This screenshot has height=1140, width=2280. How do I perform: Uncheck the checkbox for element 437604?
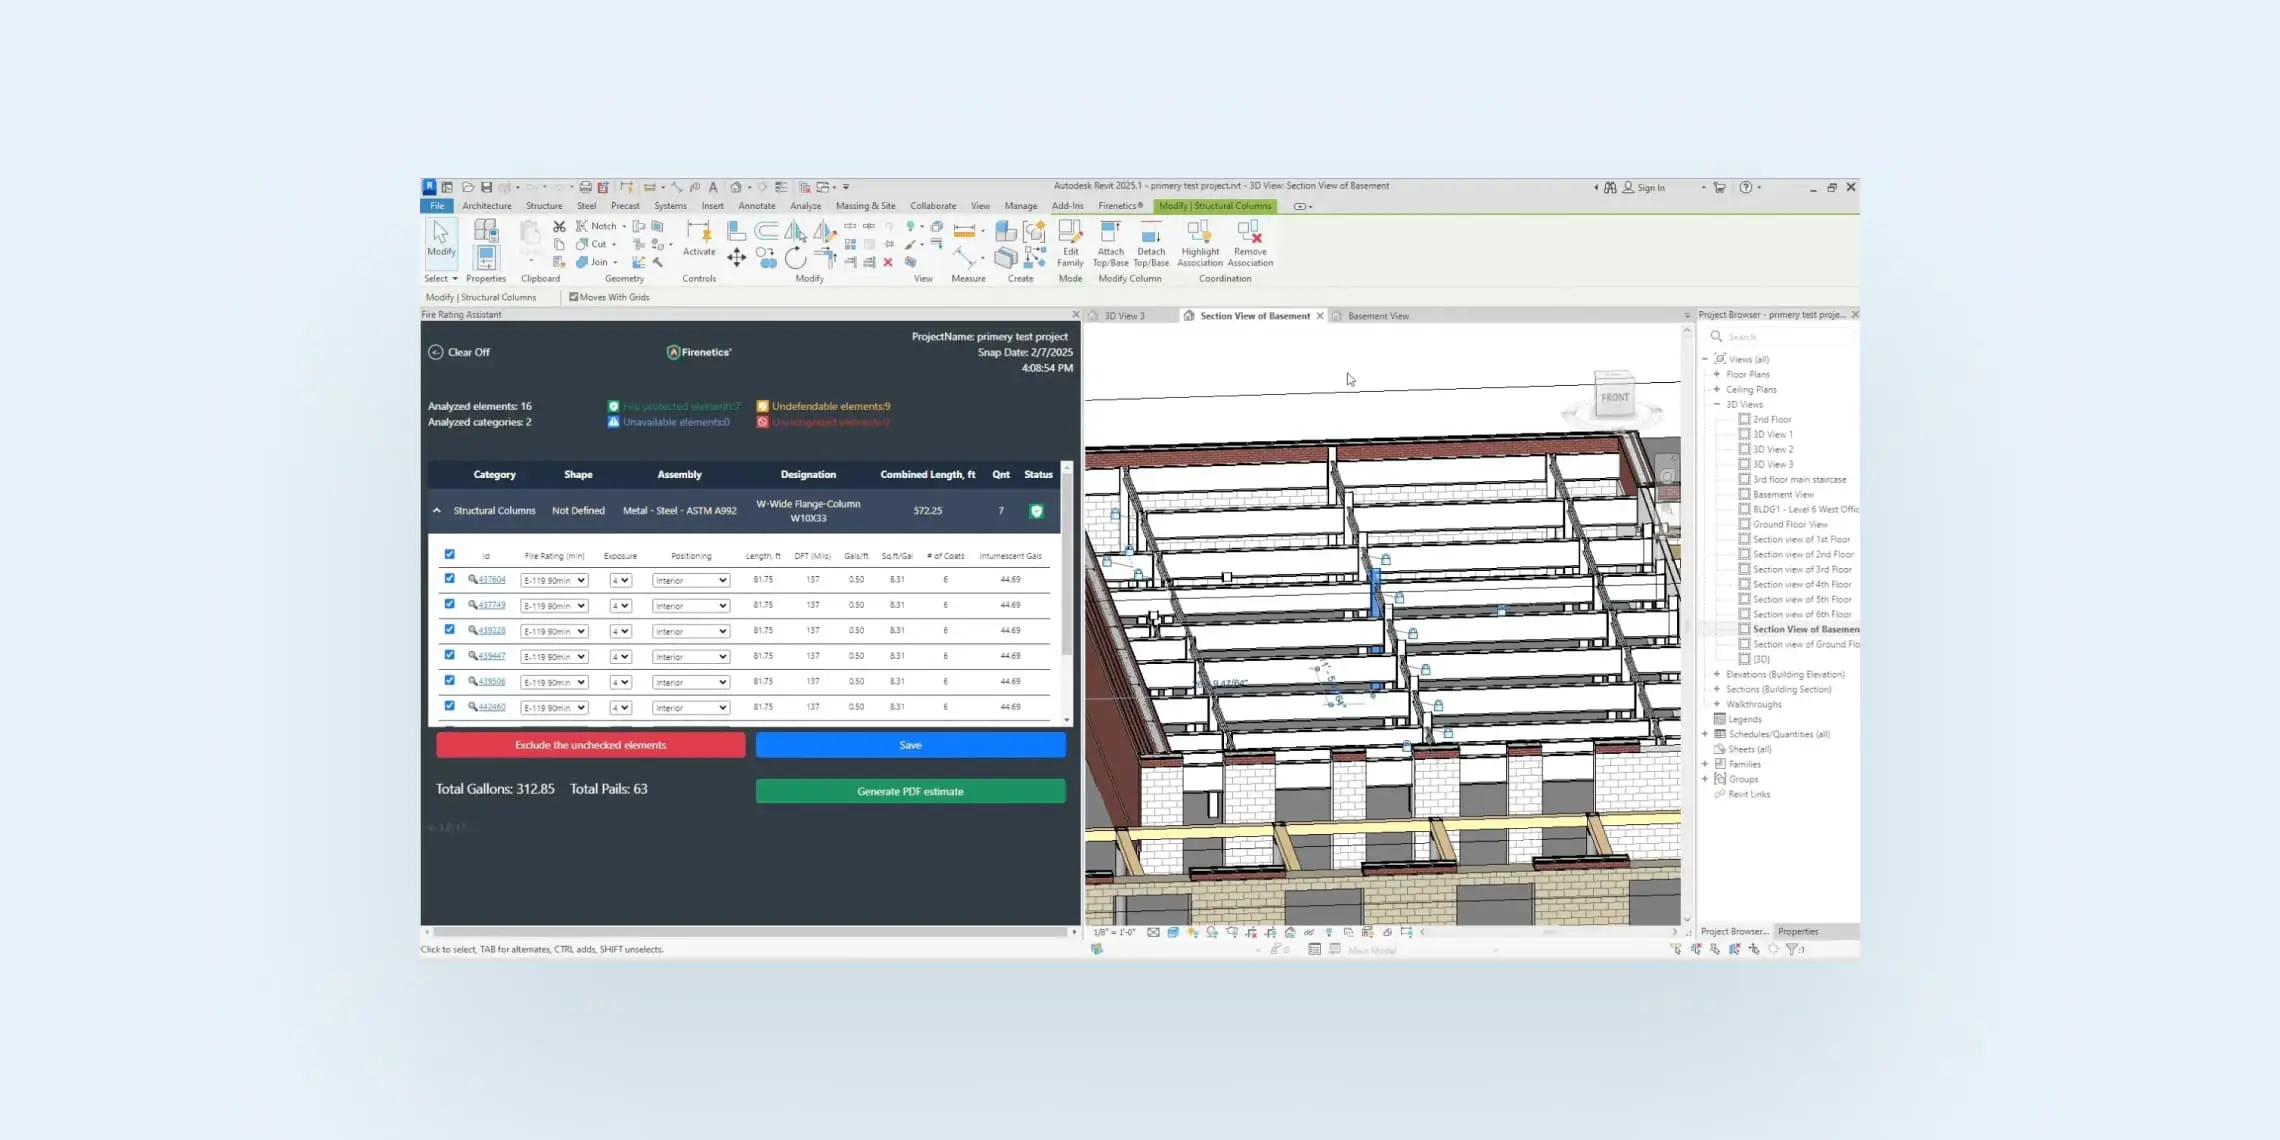click(449, 579)
